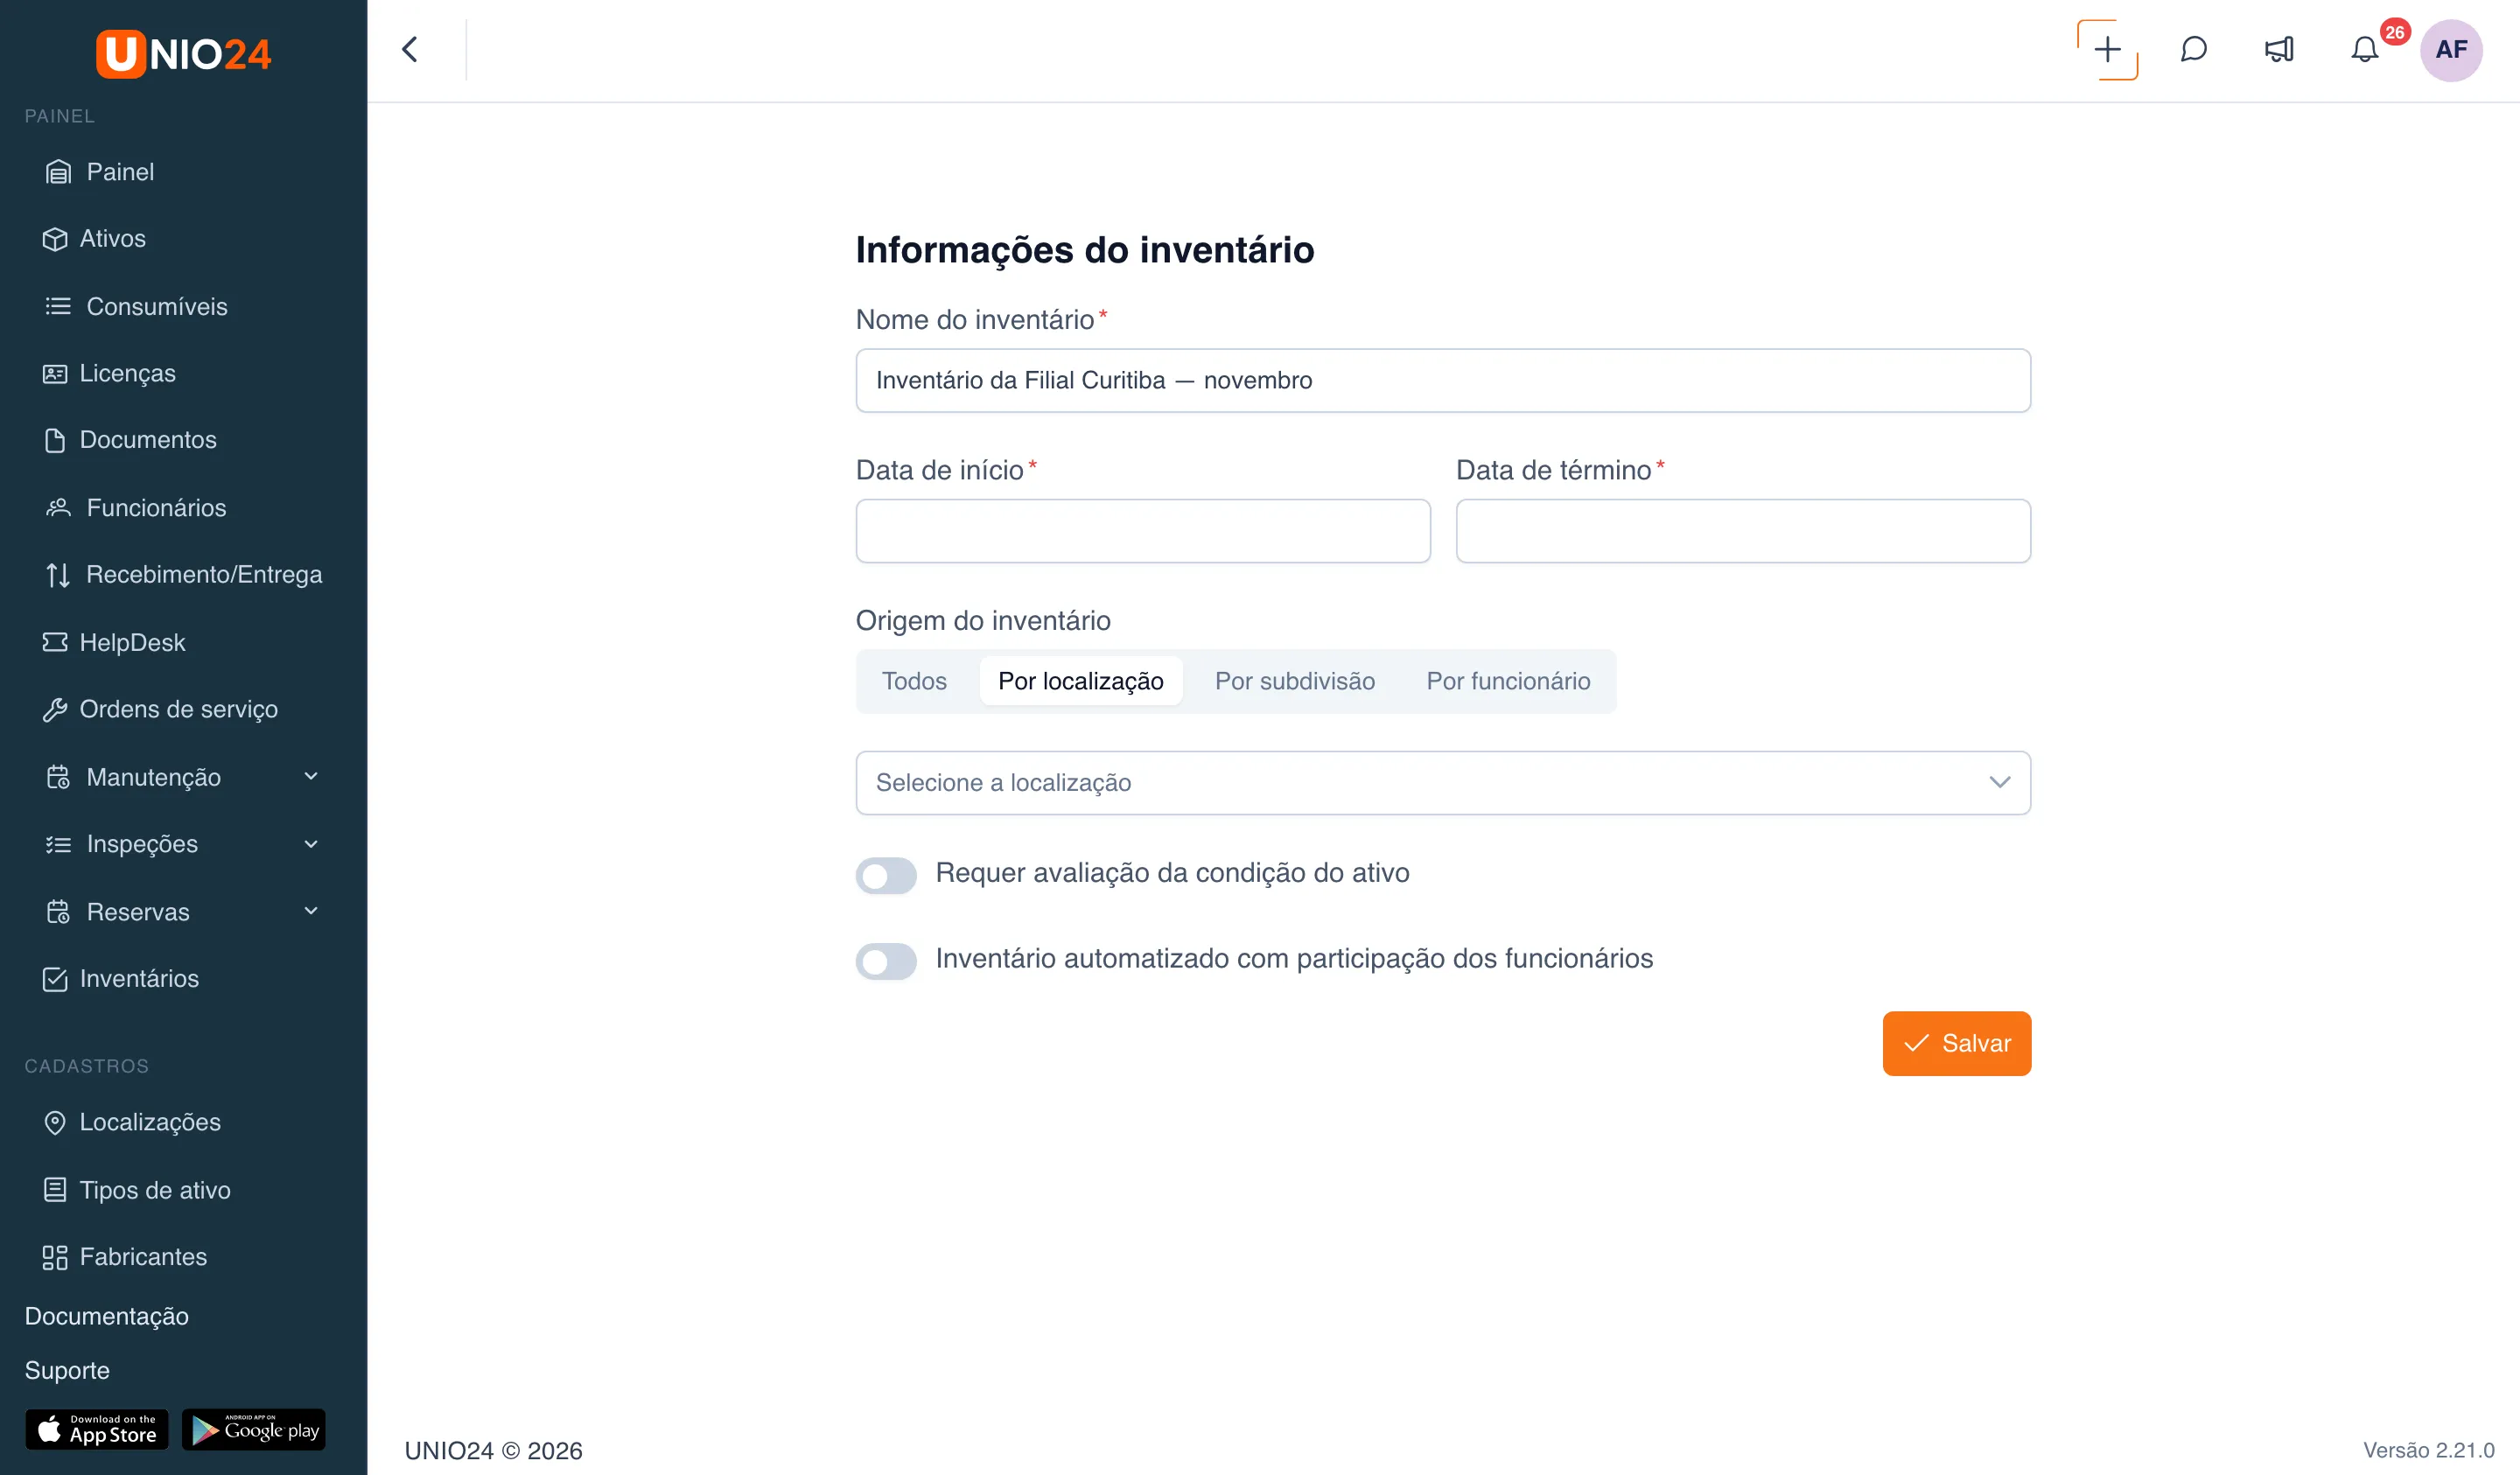This screenshot has width=2520, height=1475.
Task: Open the quick add plus icon
Action: [x=2107, y=49]
